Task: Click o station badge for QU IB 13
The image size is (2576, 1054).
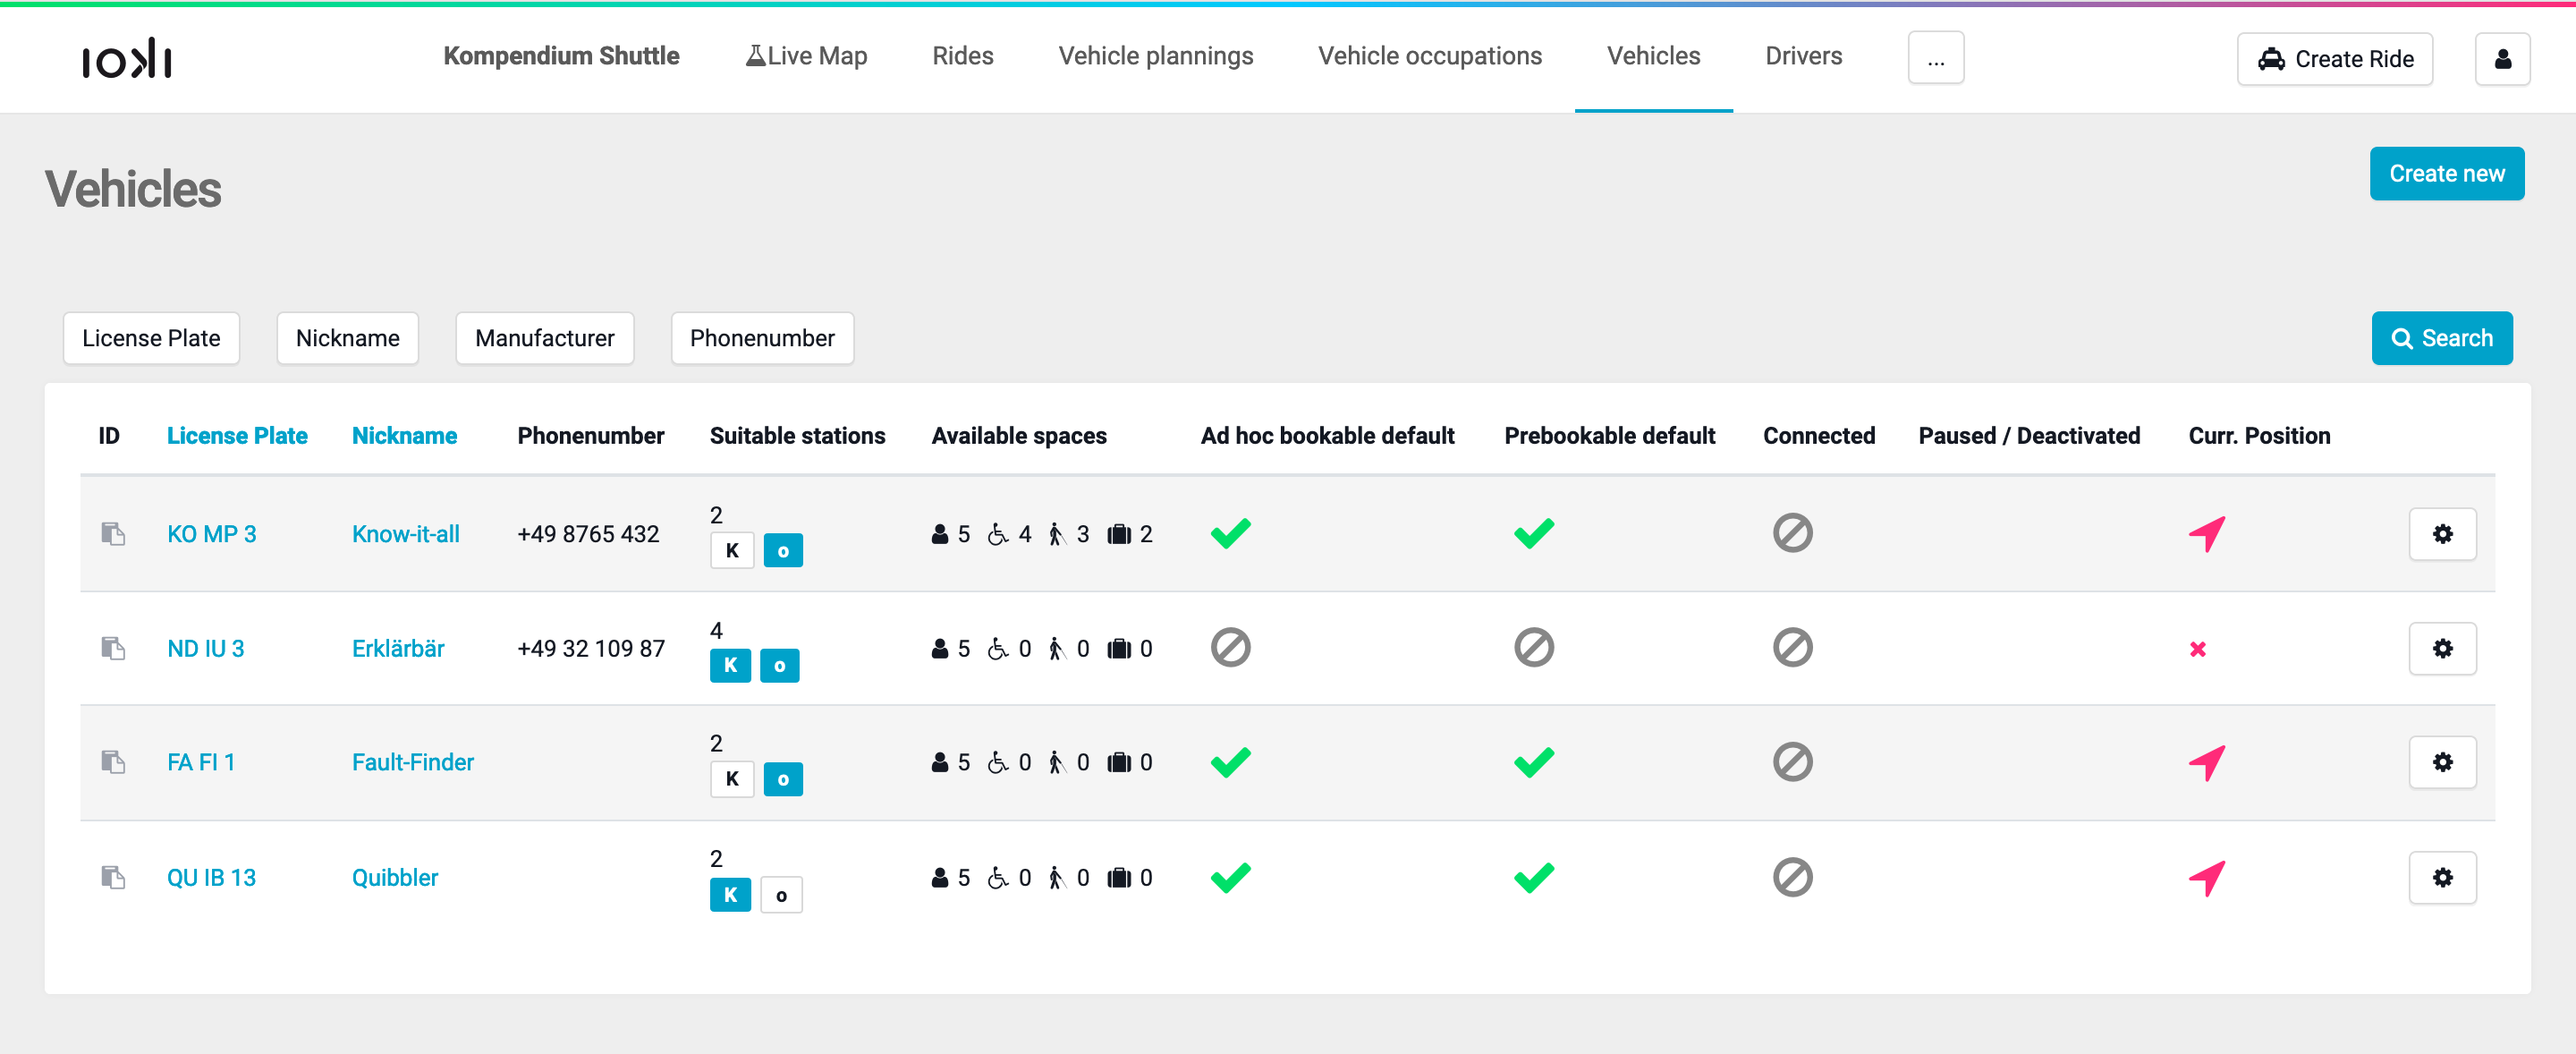Action: (781, 894)
